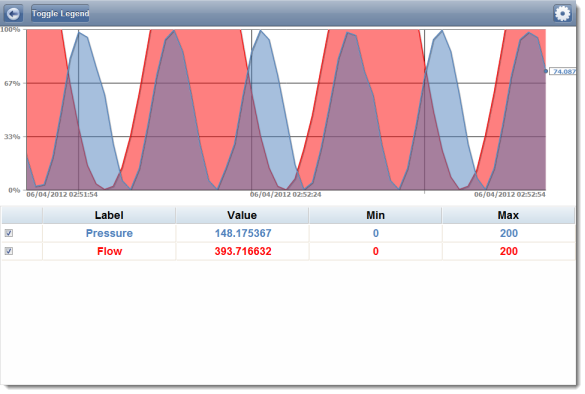This screenshot has height=394, width=585.
Task: Click the 02:51:54 timestamp on axis
Action: 62,195
